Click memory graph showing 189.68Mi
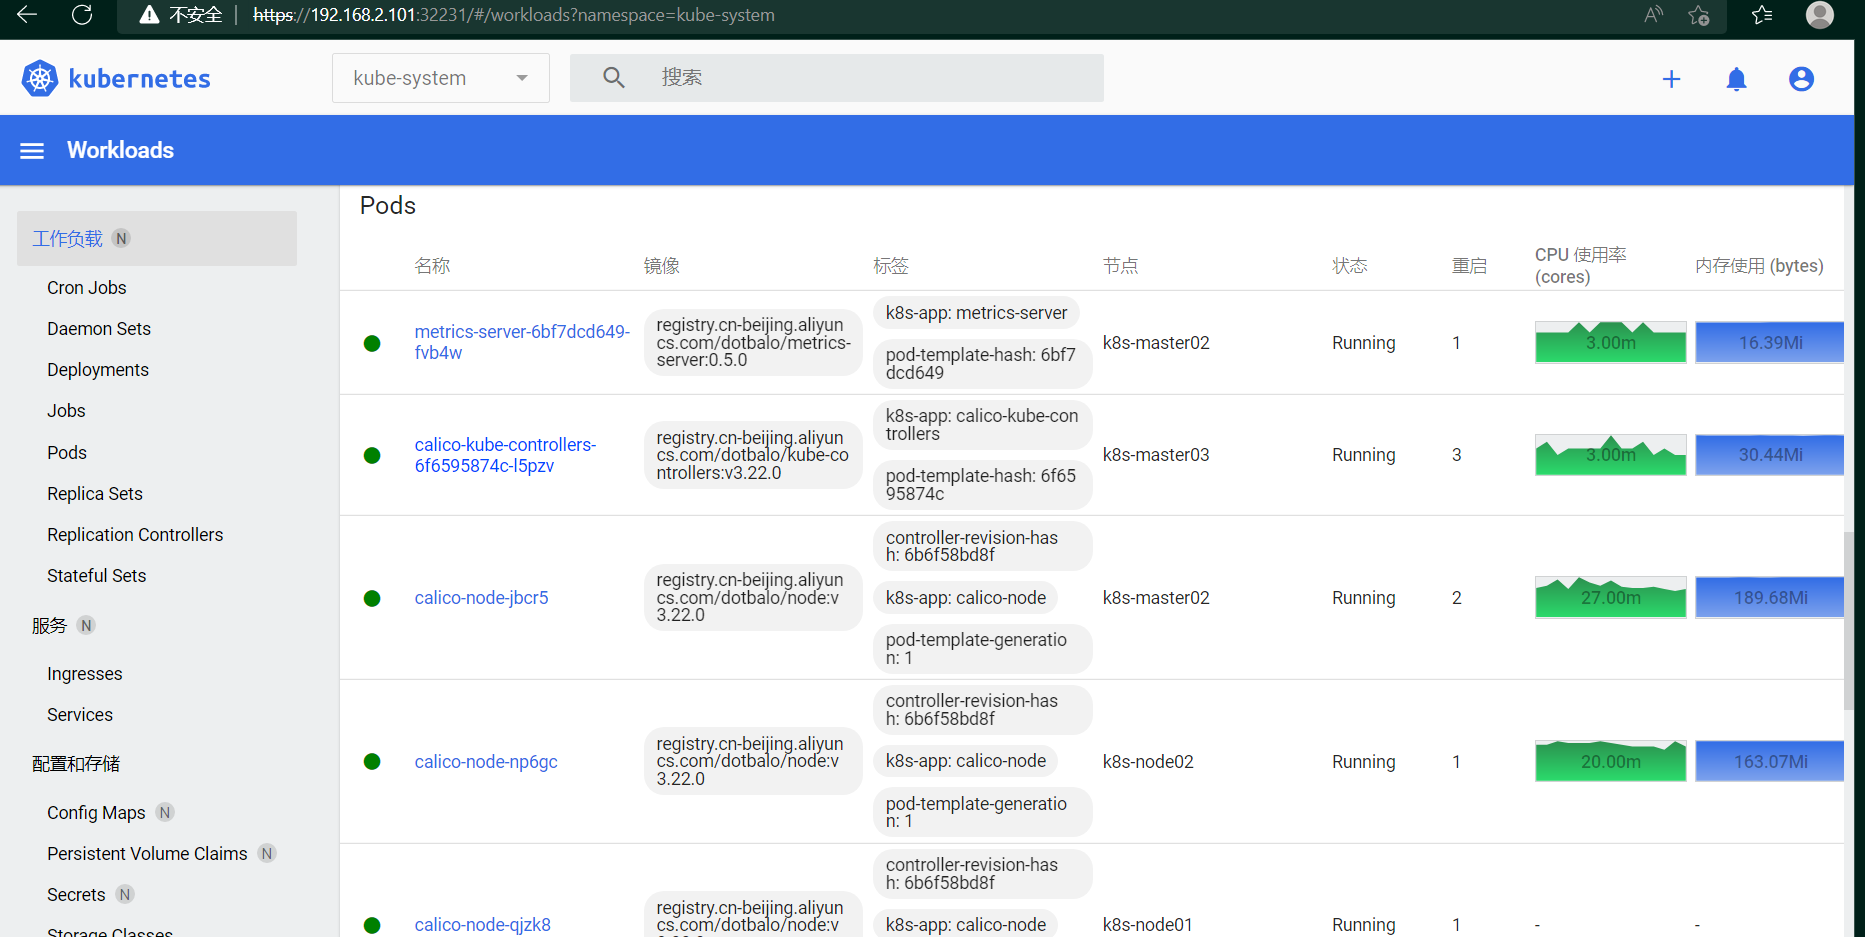 click(x=1769, y=597)
